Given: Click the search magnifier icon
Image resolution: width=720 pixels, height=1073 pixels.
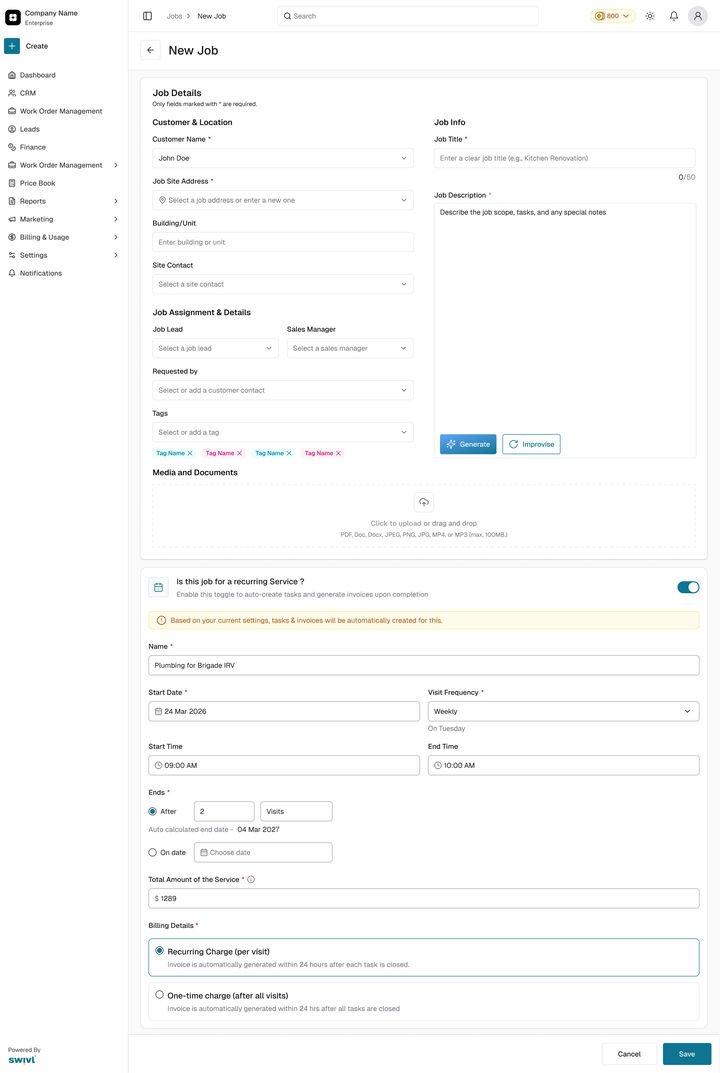Looking at the screenshot, I should tap(287, 16).
